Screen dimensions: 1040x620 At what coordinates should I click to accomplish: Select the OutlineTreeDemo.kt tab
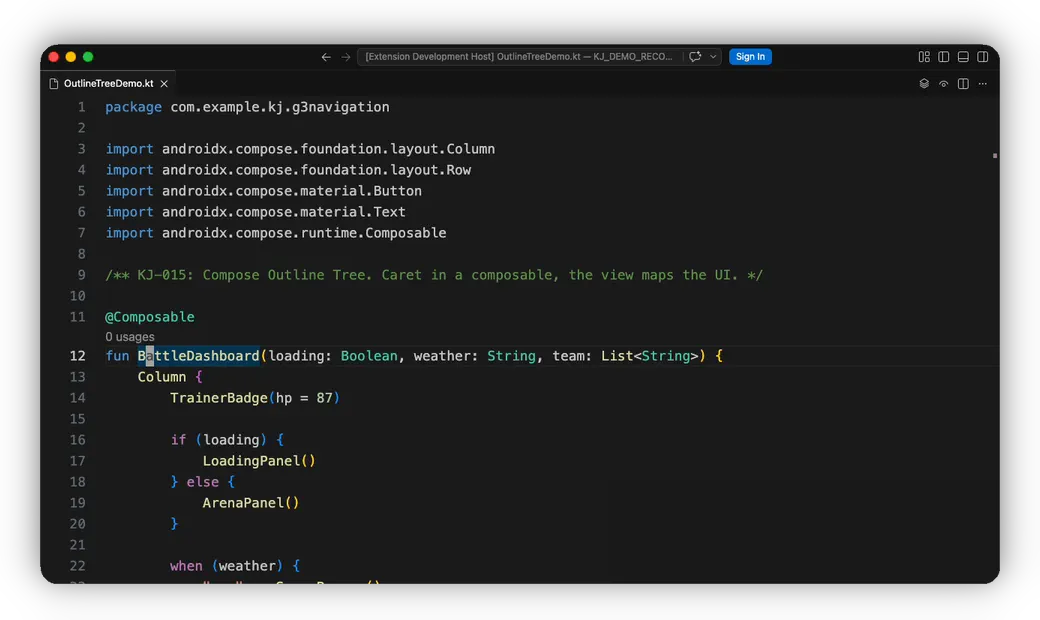[x=108, y=84]
